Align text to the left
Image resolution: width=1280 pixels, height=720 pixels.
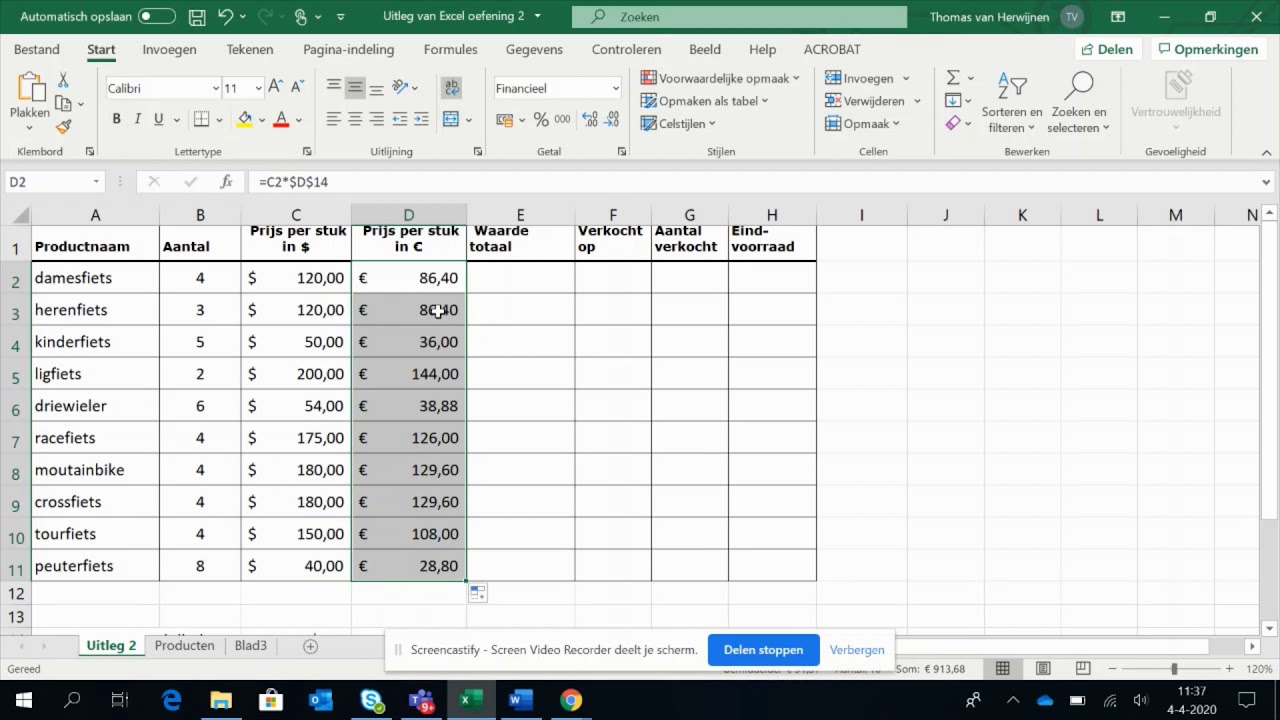(x=334, y=119)
